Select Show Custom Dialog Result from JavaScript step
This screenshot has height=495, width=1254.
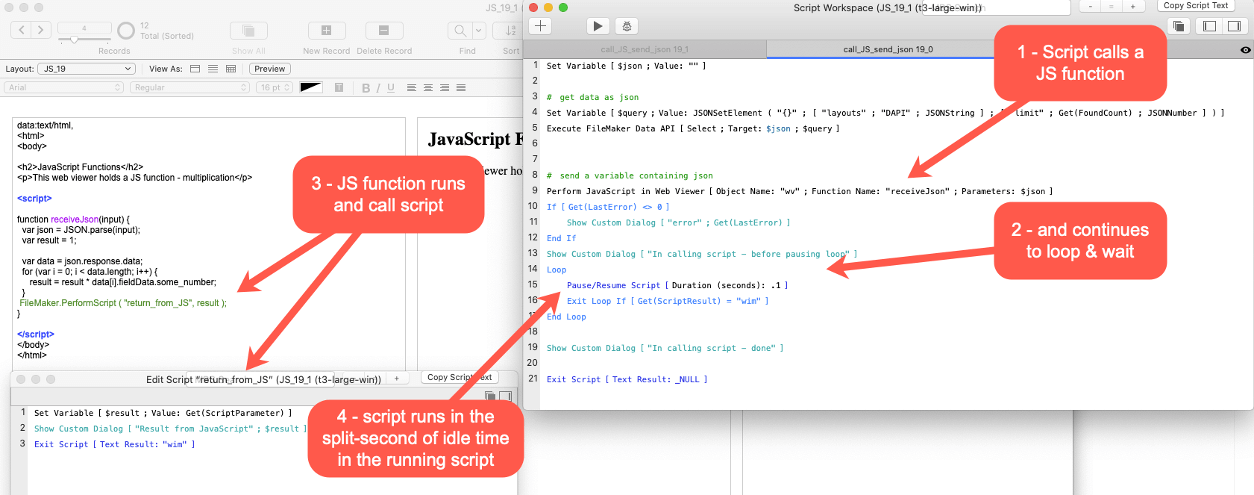[169, 428]
